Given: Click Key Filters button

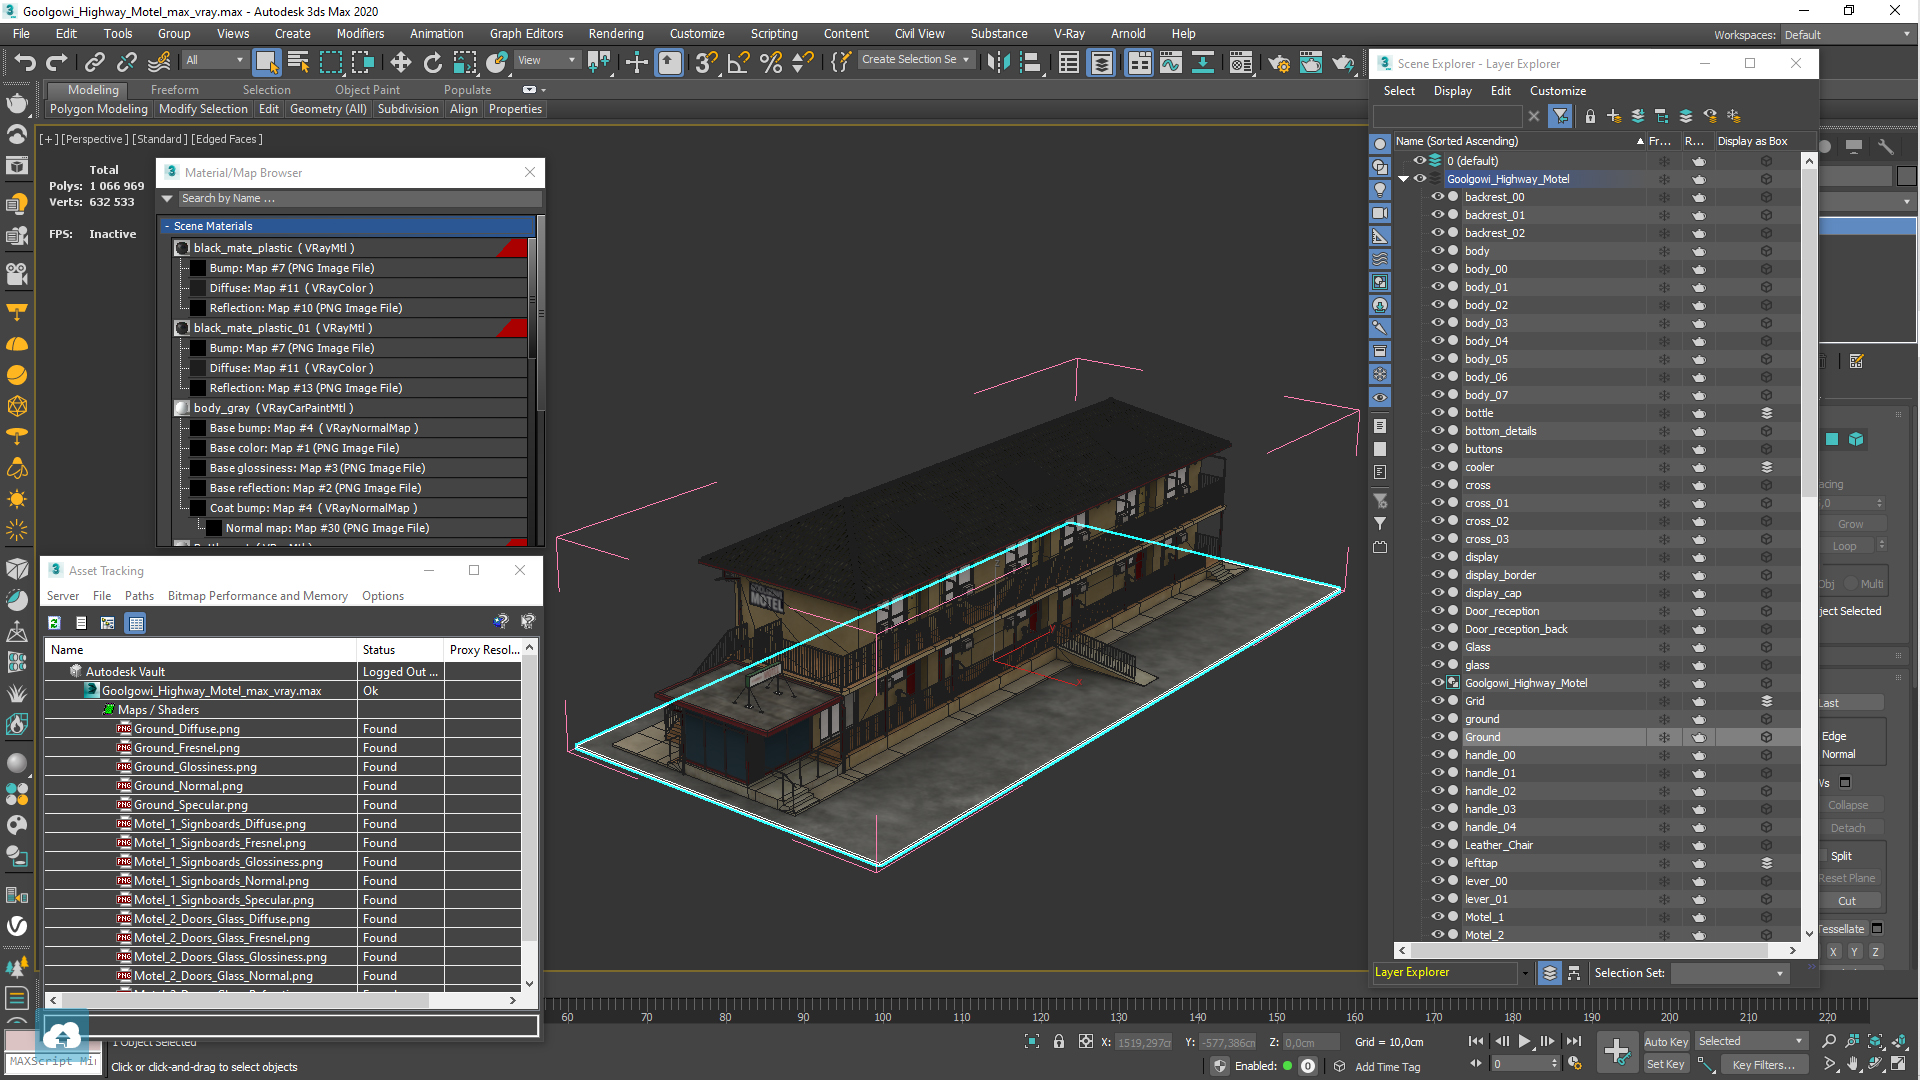Looking at the screenshot, I should click(x=1763, y=1065).
